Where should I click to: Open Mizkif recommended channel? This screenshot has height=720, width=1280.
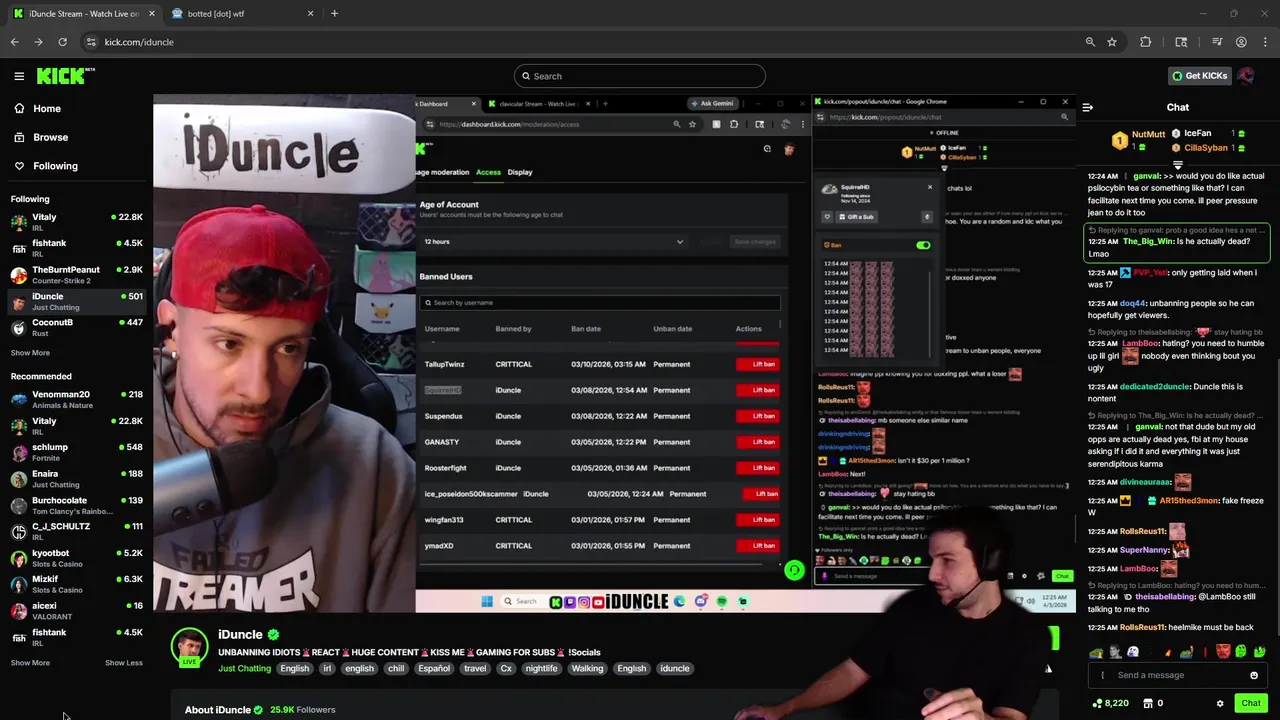tap(77, 584)
